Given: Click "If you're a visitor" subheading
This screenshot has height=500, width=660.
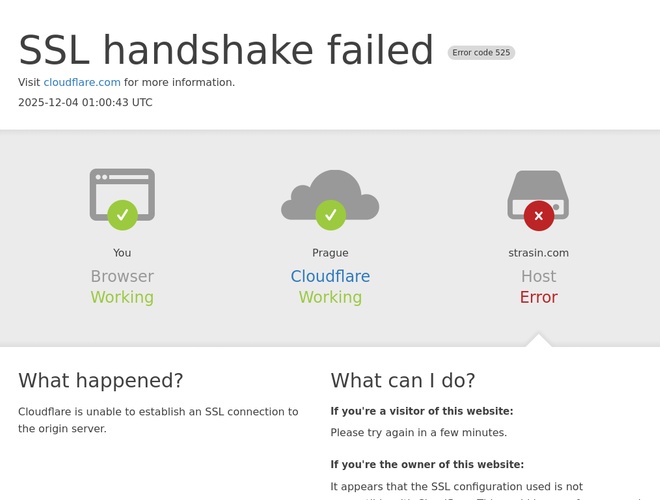Looking at the screenshot, I should (x=421, y=411).
